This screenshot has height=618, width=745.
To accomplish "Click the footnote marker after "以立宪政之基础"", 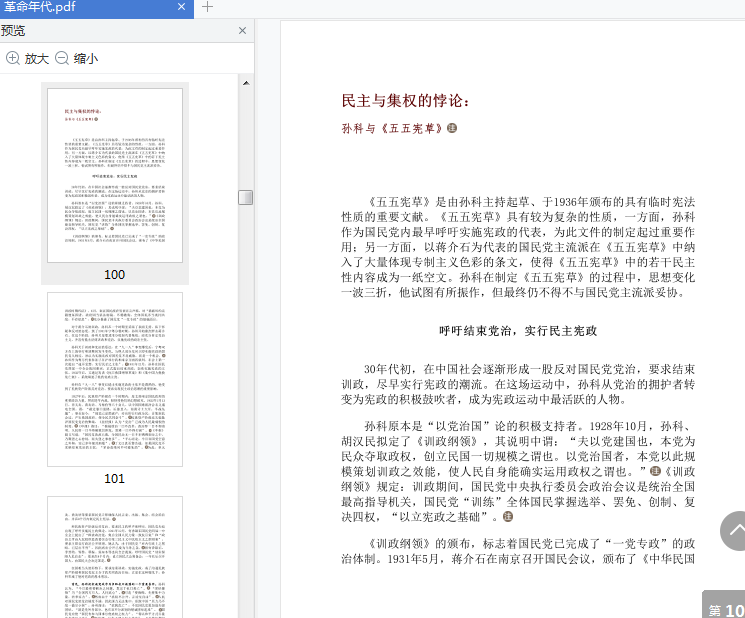I will [x=508, y=516].
